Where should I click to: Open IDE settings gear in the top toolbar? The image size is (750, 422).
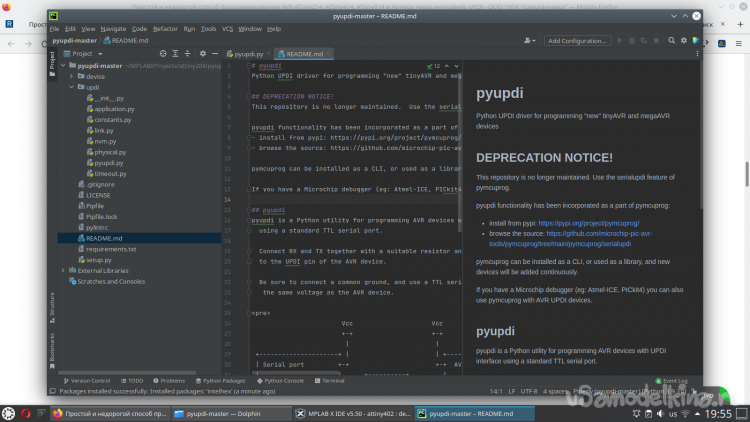(x=684, y=41)
